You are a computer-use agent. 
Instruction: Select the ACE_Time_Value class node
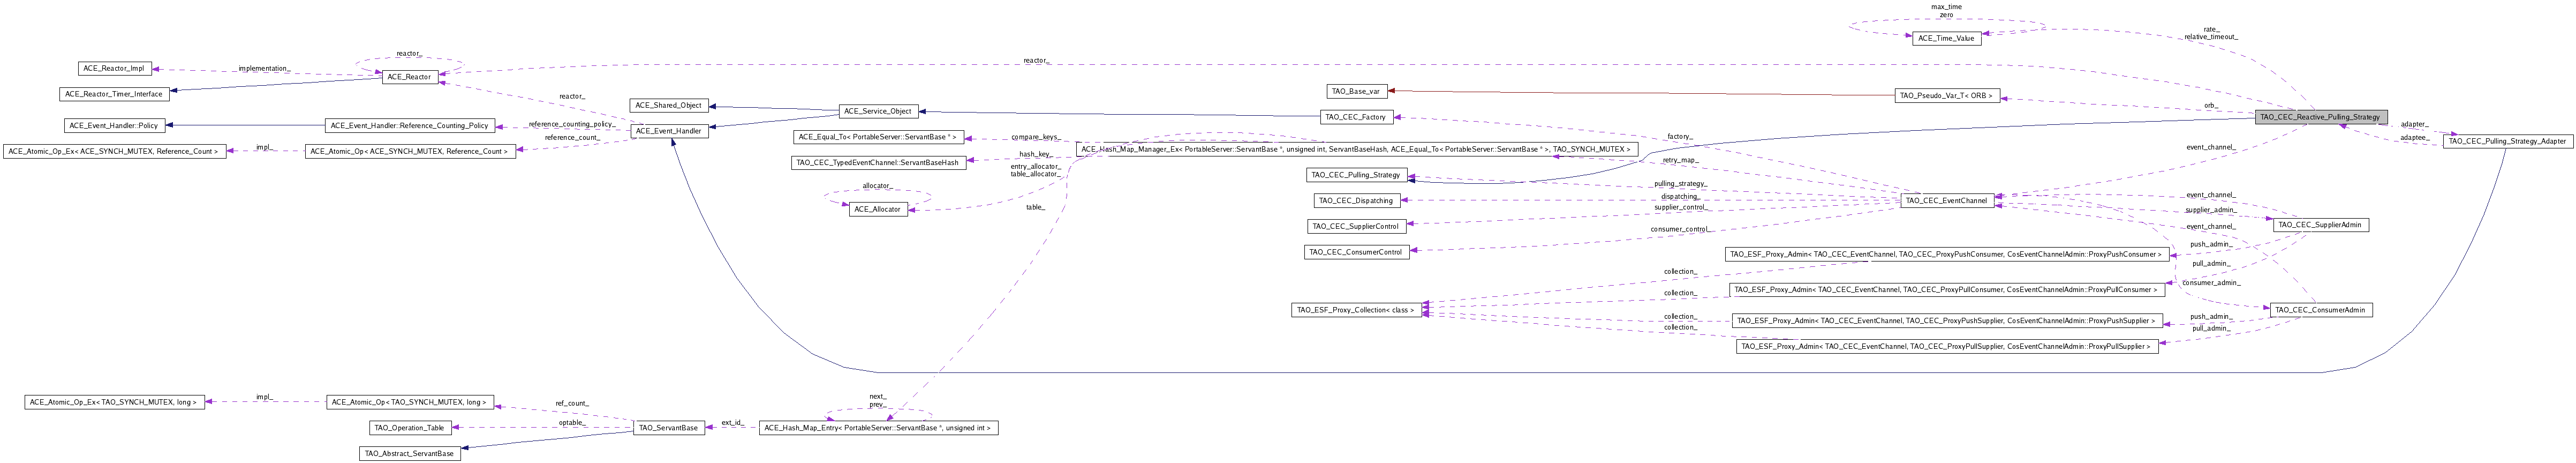tap(1946, 38)
